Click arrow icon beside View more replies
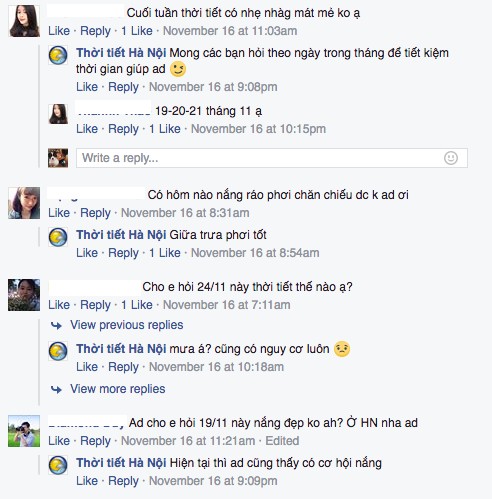The height and width of the screenshot is (499, 492). click(56, 389)
